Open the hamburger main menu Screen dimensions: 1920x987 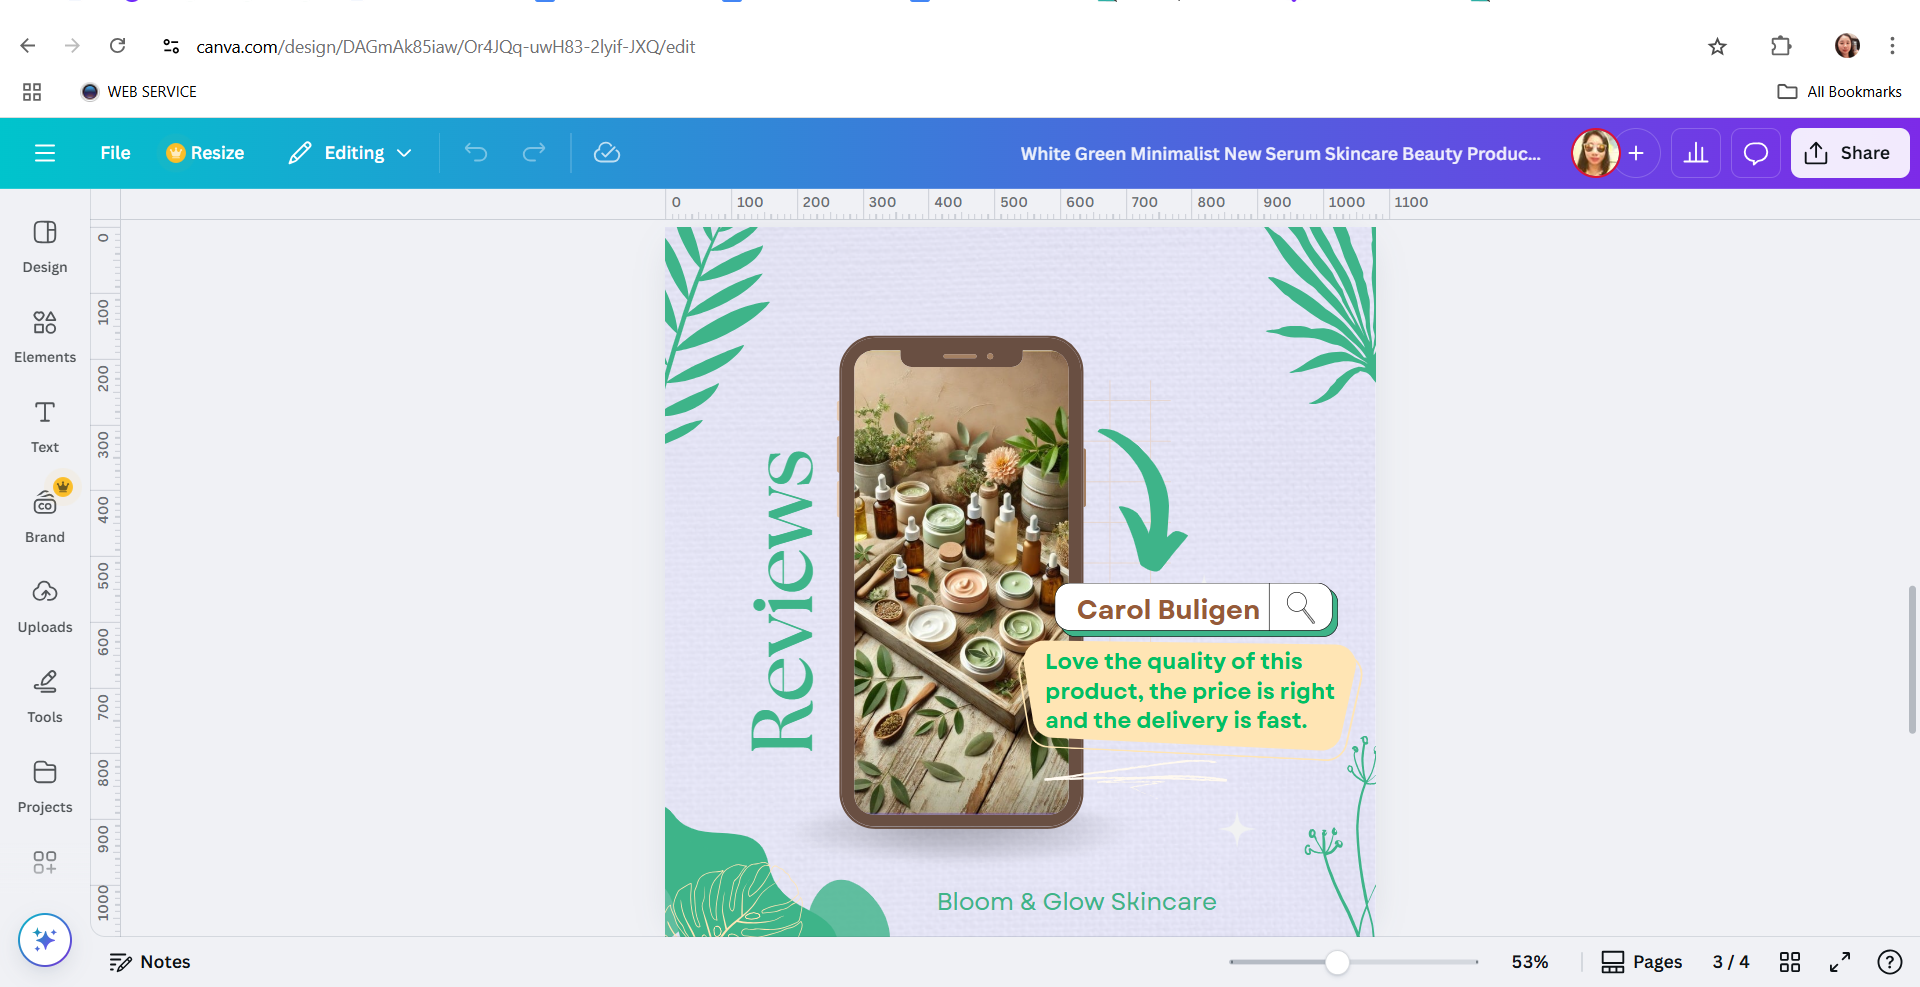(45, 153)
